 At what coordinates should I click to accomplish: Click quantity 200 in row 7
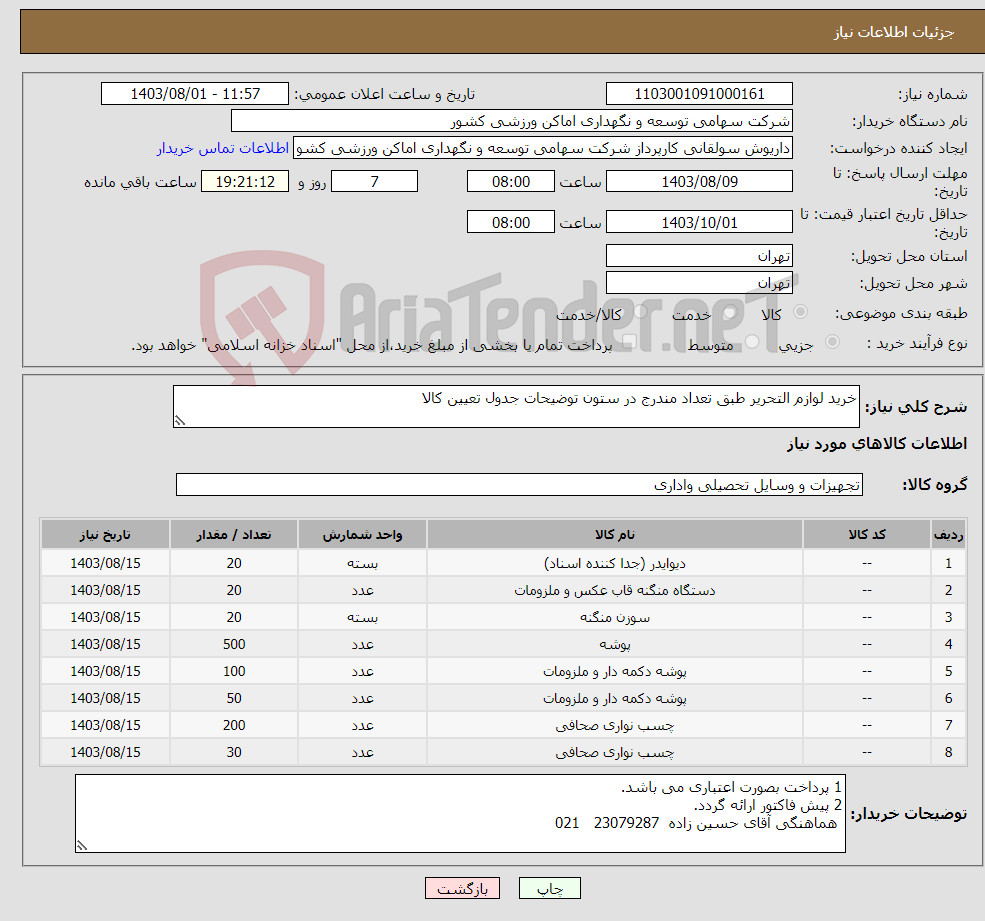pyautogui.click(x=234, y=726)
